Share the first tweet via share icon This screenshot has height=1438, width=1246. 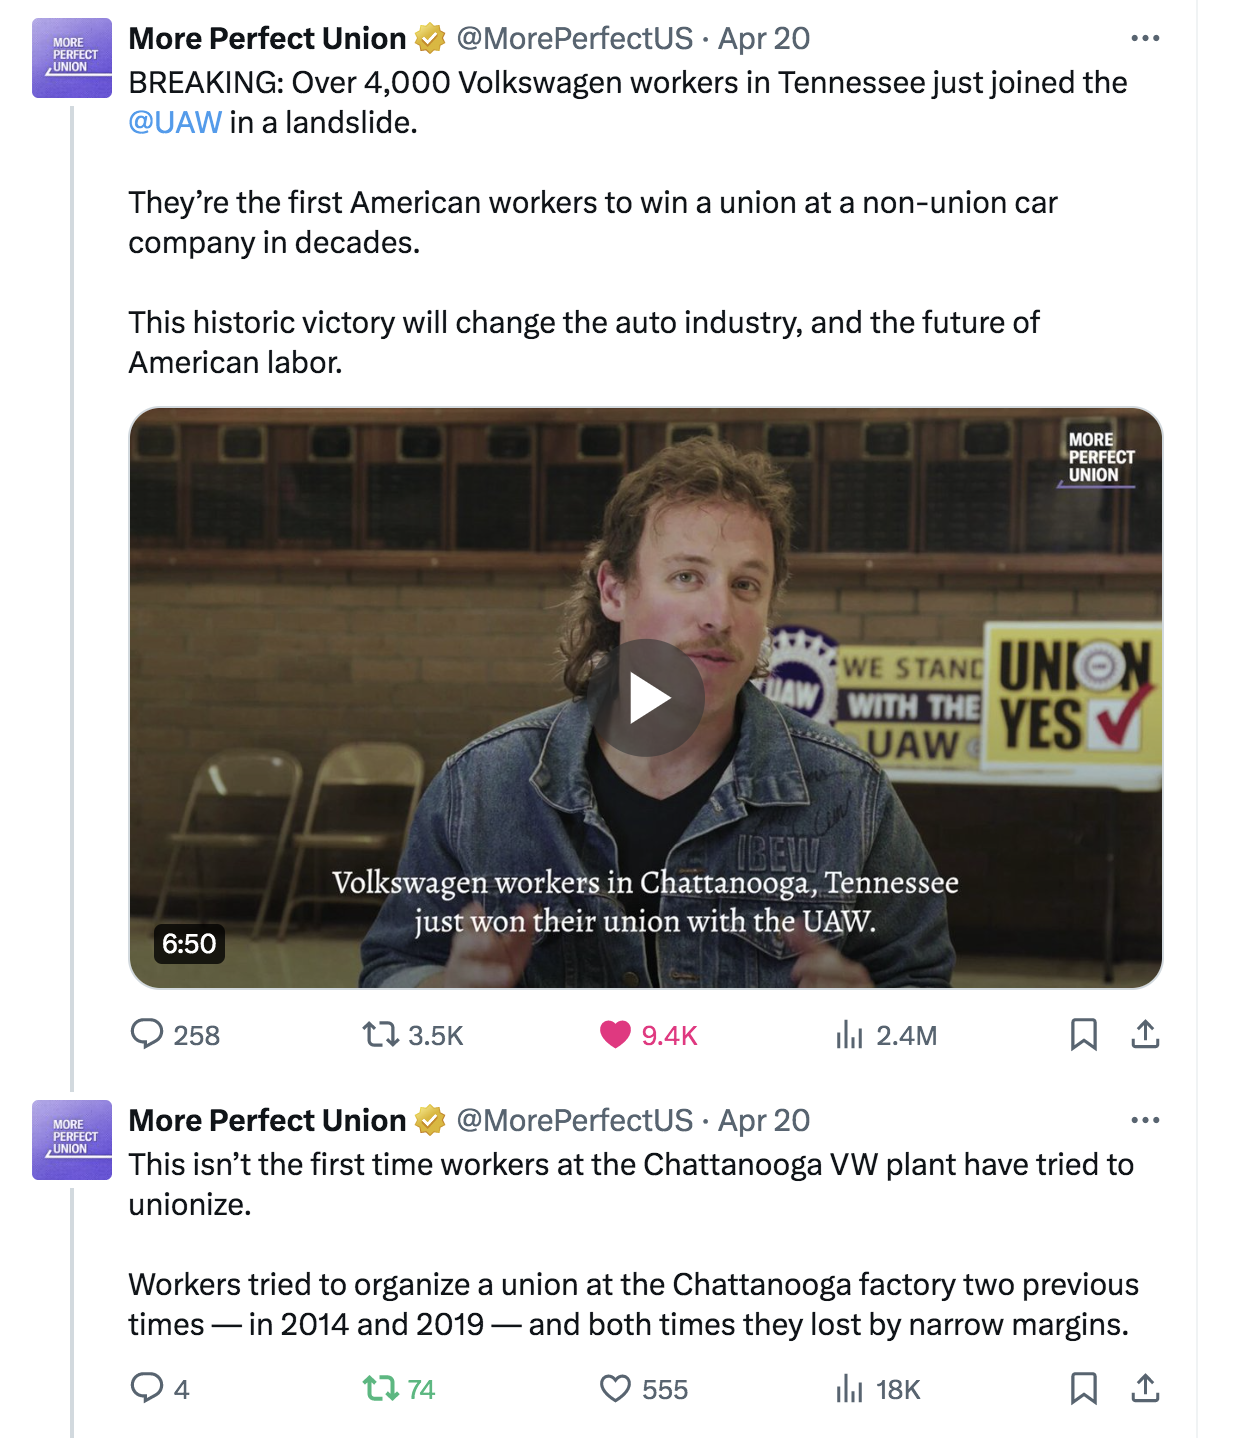pos(1145,1034)
